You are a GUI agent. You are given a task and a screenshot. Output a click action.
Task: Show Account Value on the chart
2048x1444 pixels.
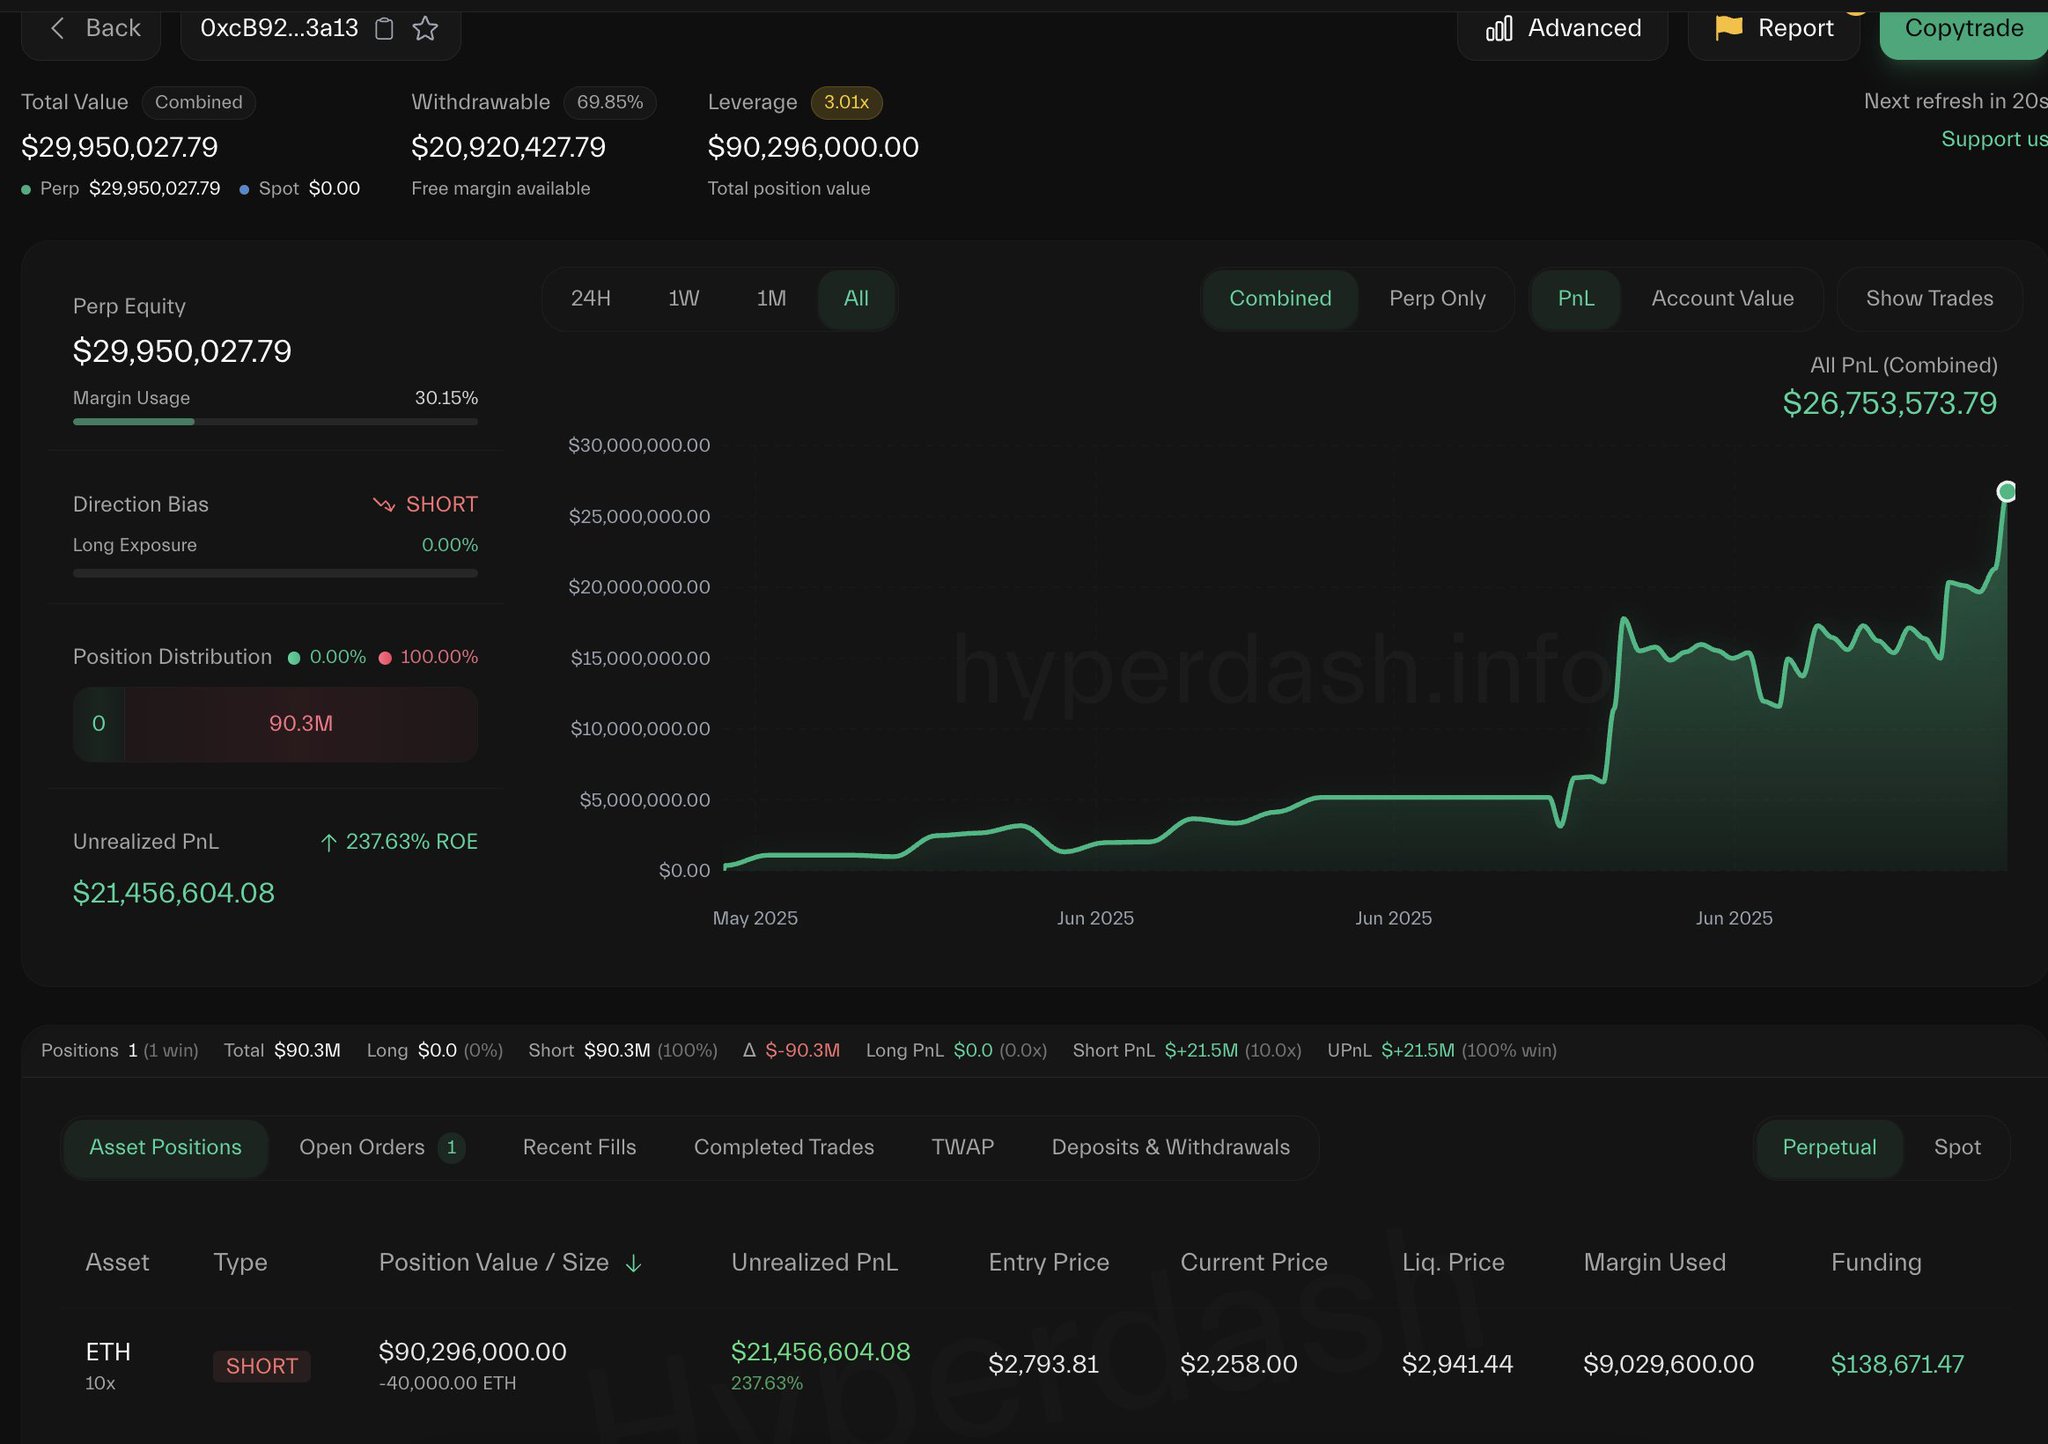[1722, 298]
